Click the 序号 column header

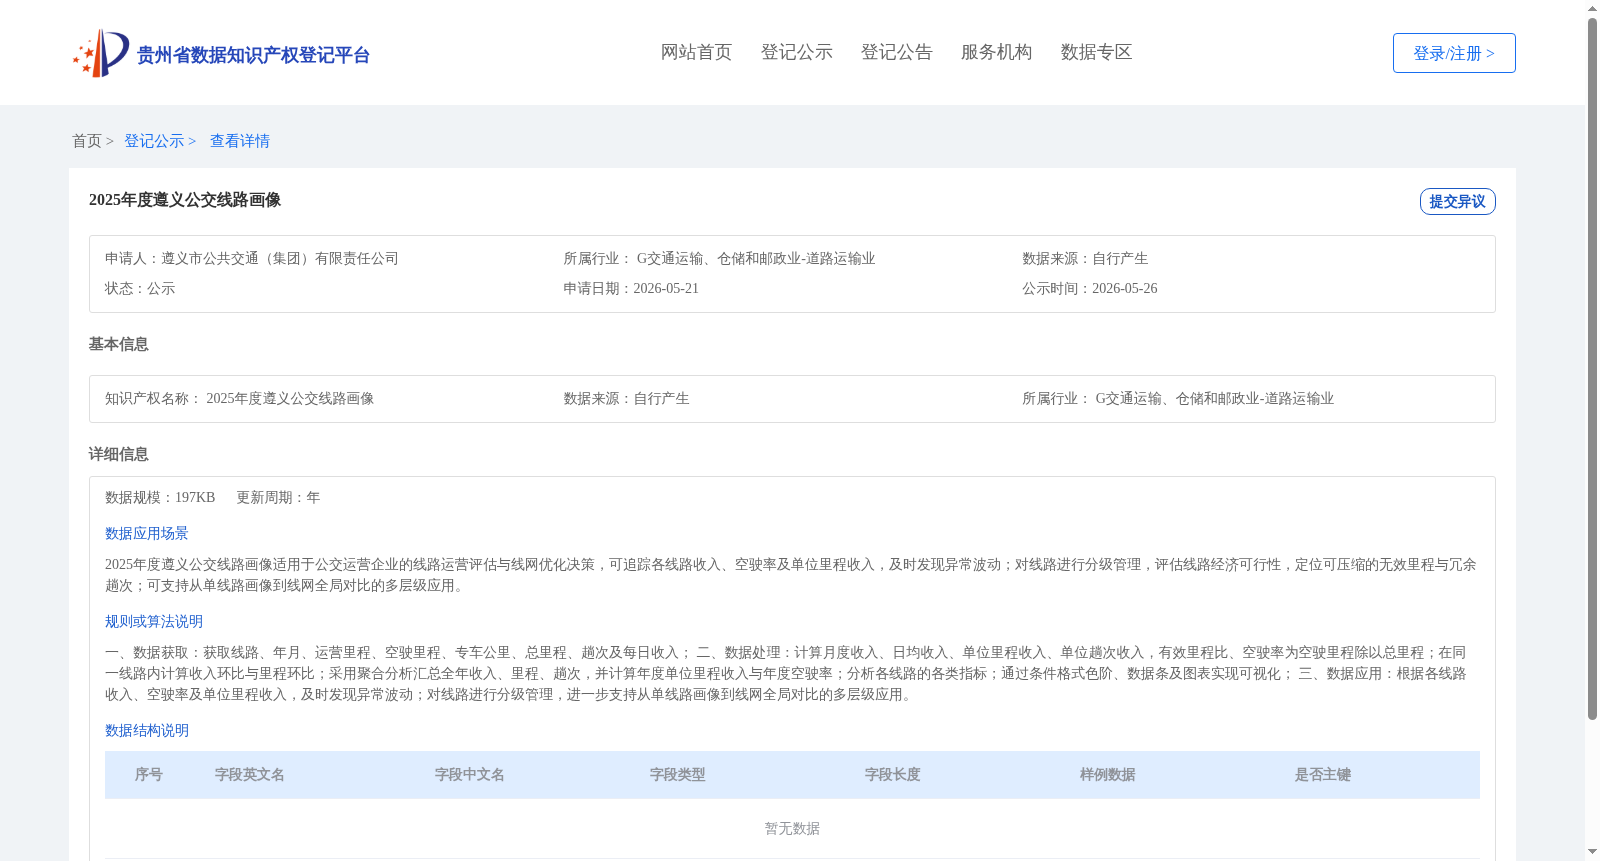pos(149,775)
